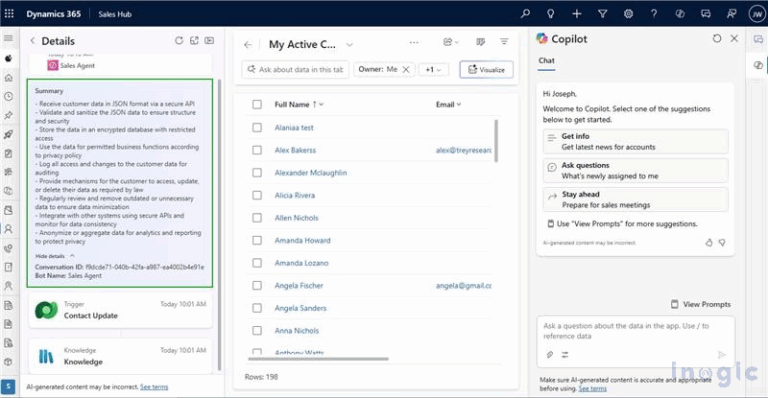Open the S area switcher at bottom left
Viewport: 768px width, 398px height.
8,386
